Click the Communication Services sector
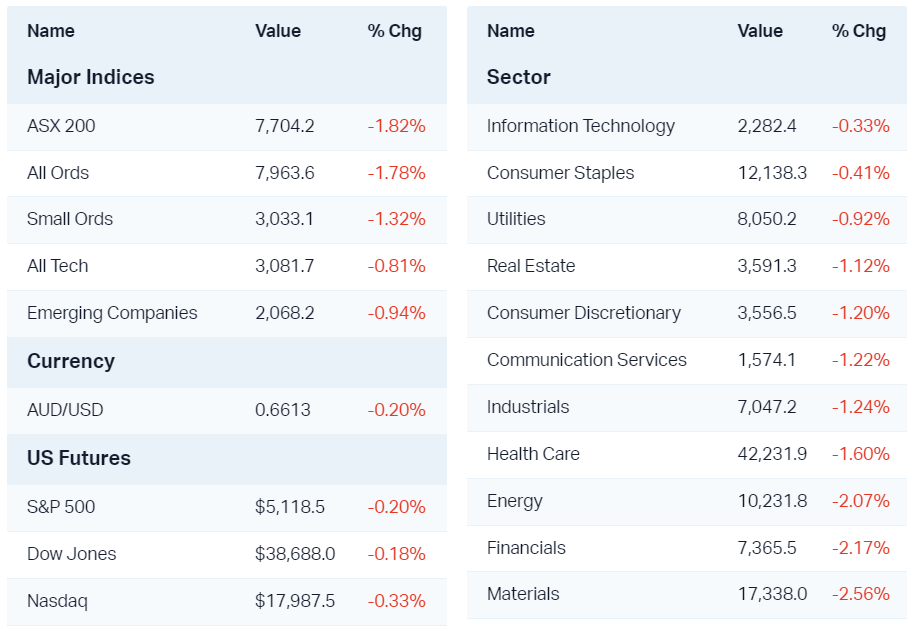 pyautogui.click(x=587, y=360)
